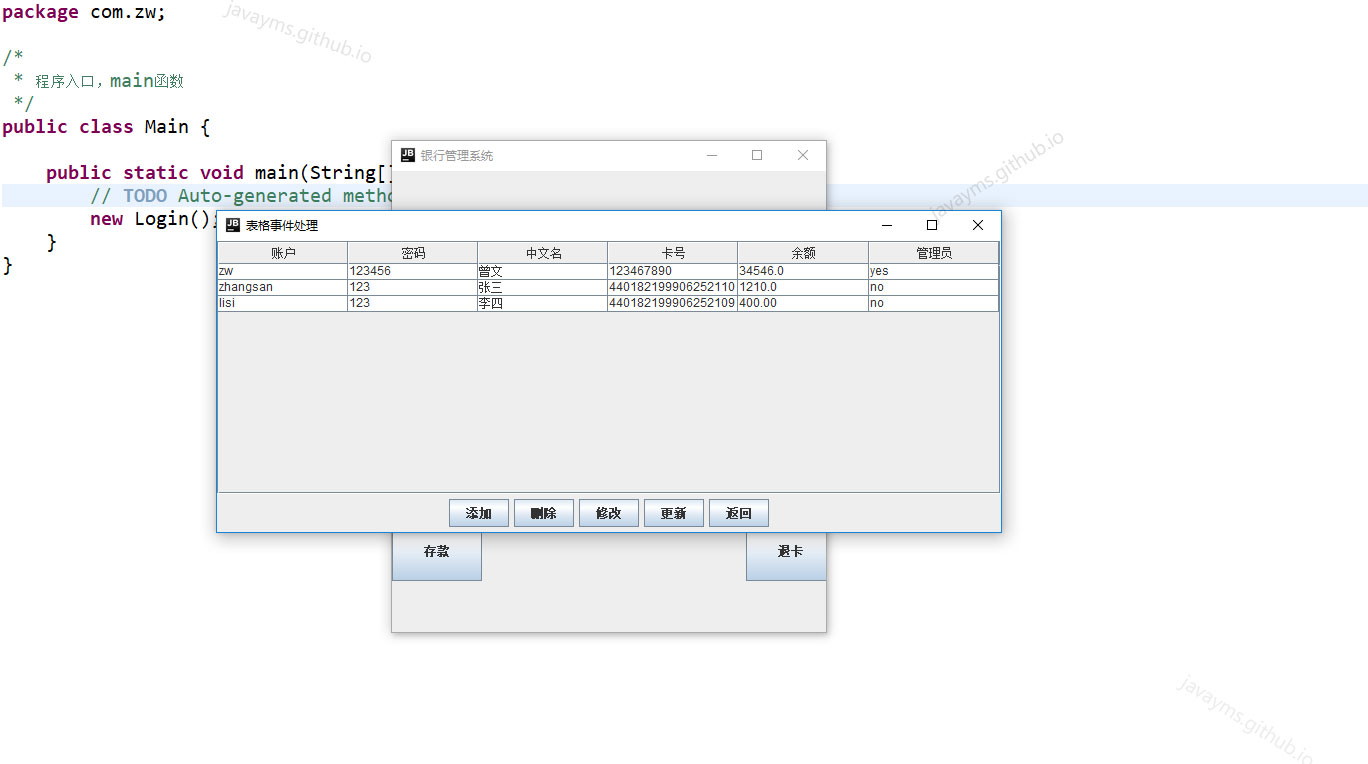The image size is (1368, 764).
Task: Select the 密码 column header
Action: click(411, 252)
